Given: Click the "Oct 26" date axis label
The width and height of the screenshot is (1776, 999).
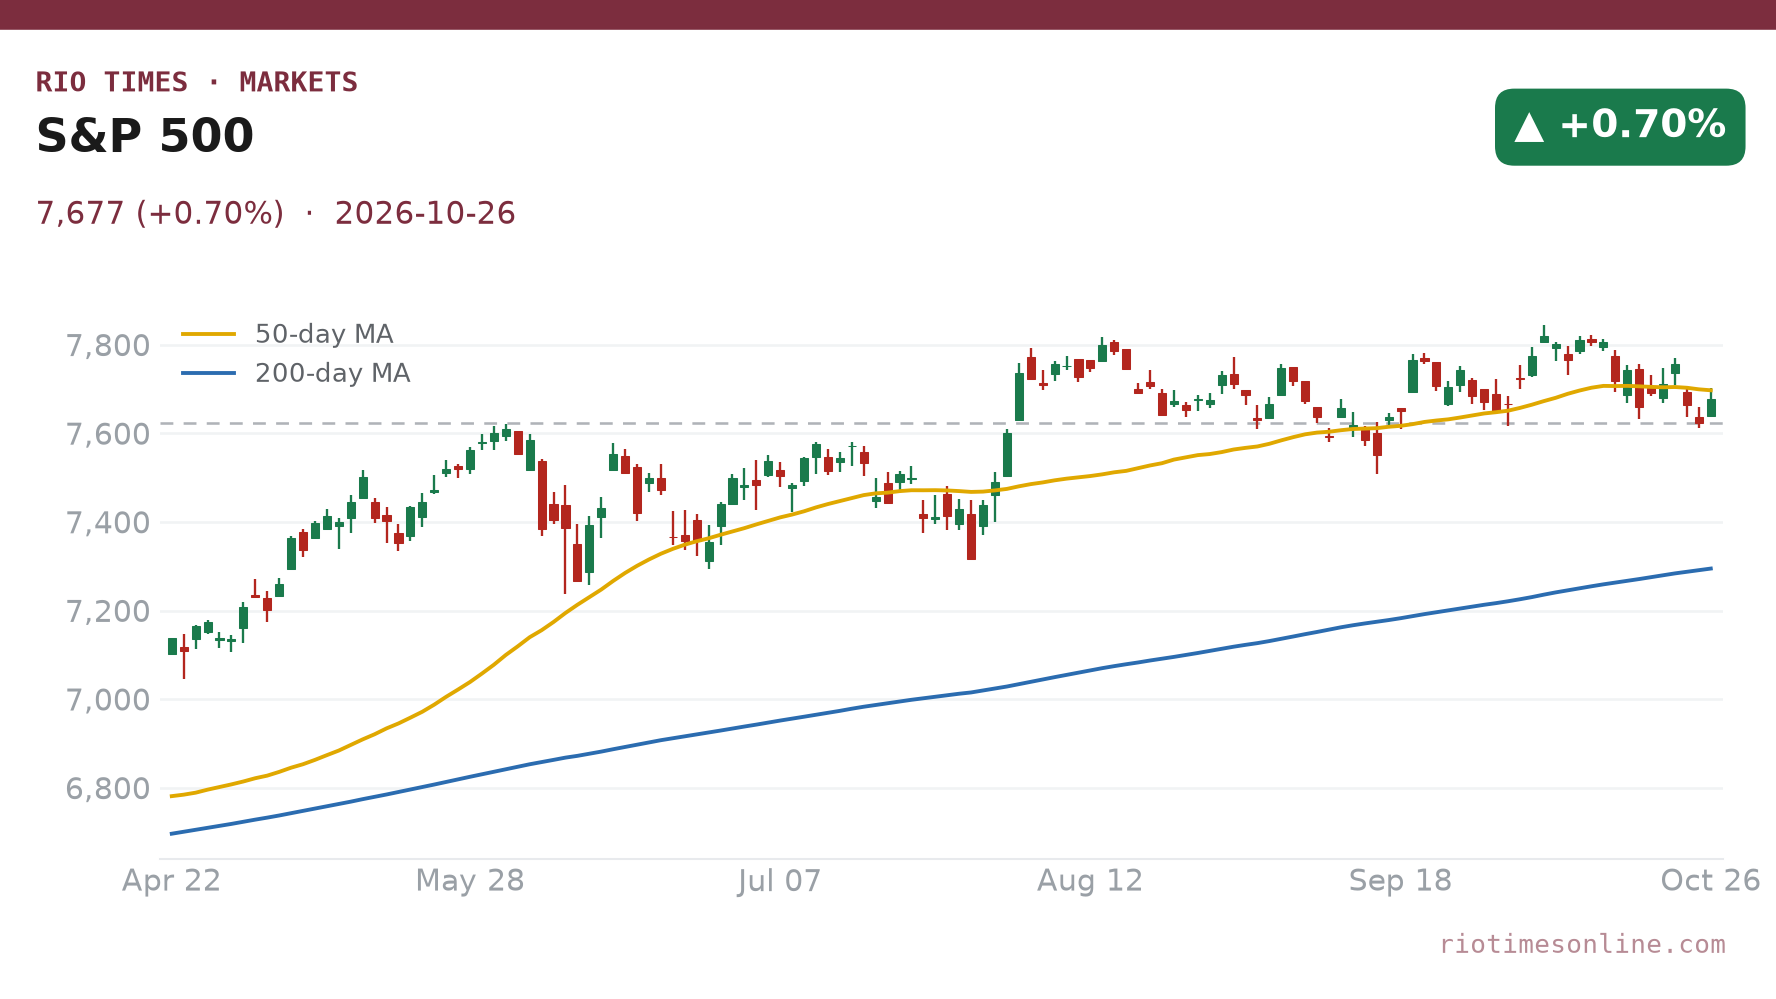Looking at the screenshot, I should click(1710, 881).
